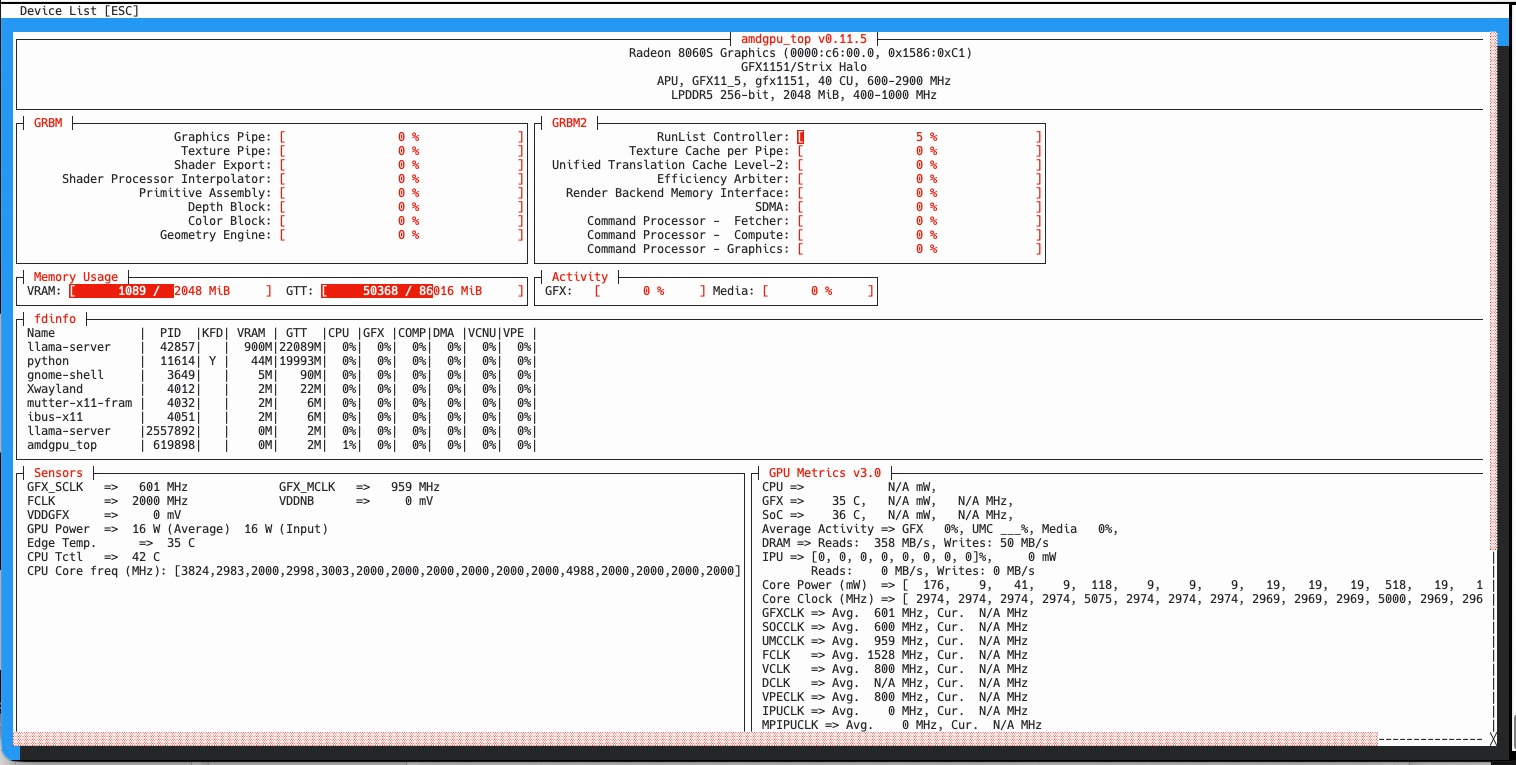This screenshot has width=1516, height=765.
Task: Sort fdinfo by the VCNU column header
Action: tap(481, 333)
